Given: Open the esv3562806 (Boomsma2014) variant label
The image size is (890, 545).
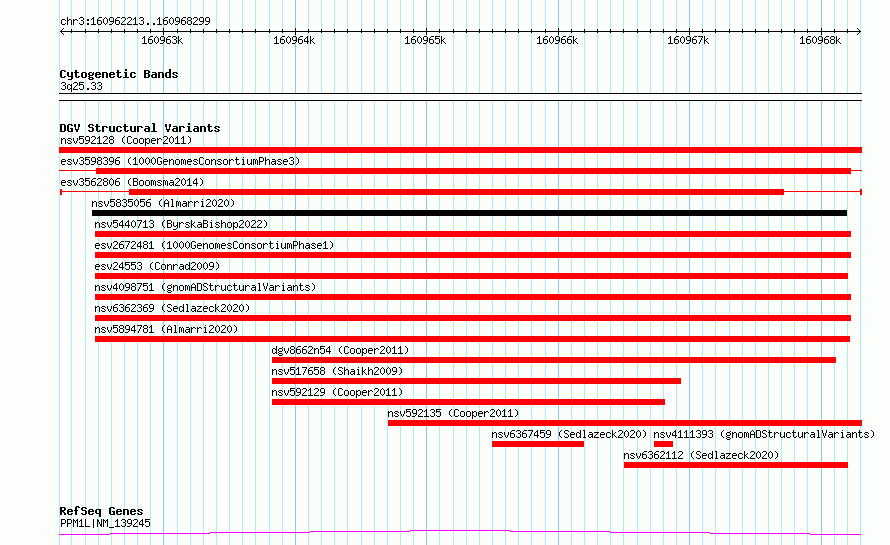Looking at the screenshot, I should (x=132, y=182).
